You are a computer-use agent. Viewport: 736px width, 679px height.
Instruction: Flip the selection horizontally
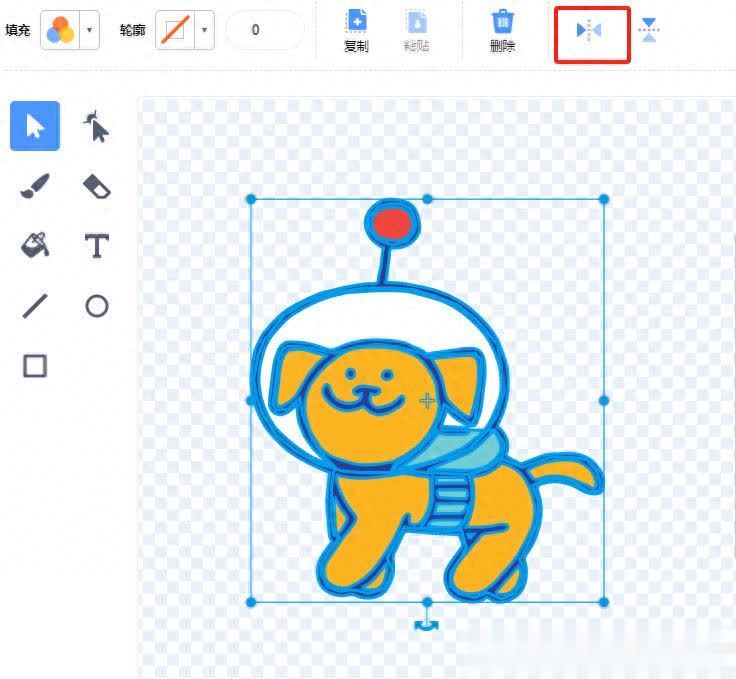[590, 31]
